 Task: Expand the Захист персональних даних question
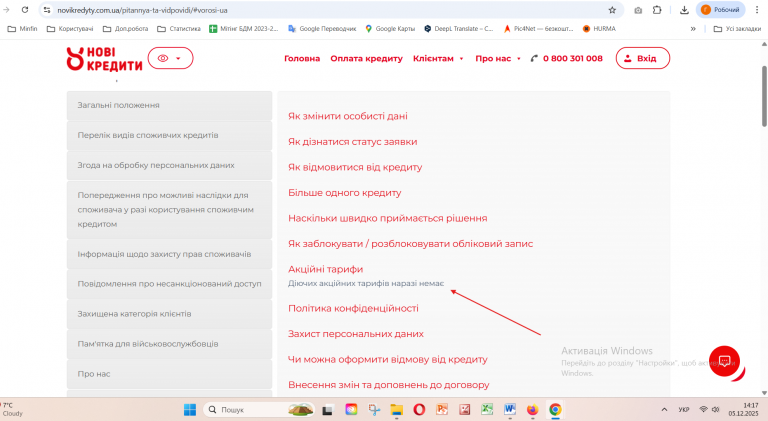[x=356, y=333]
